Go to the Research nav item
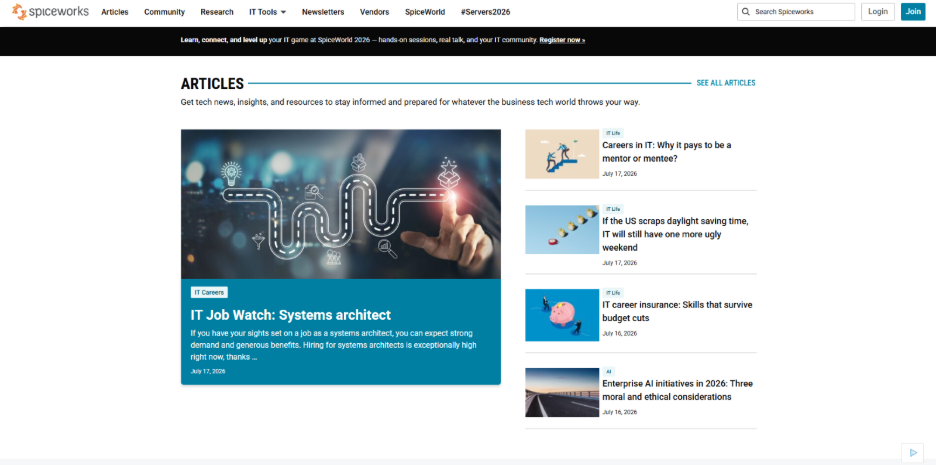The image size is (936, 465). [217, 12]
